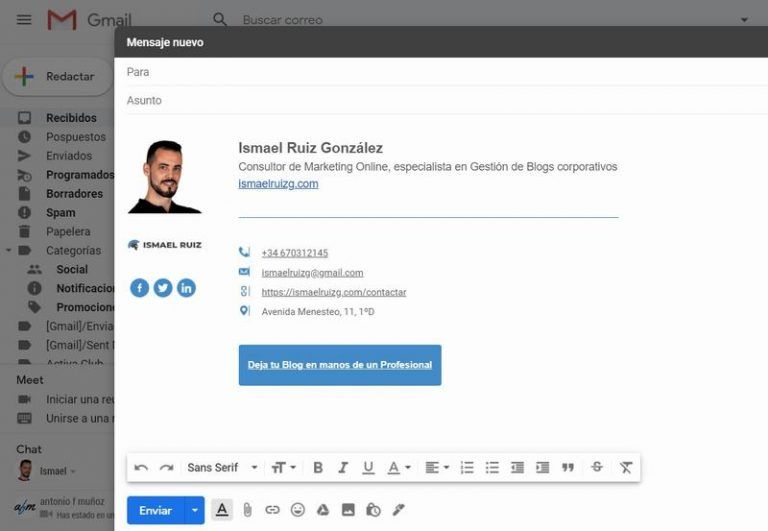Click the insert photo icon
Image resolution: width=768 pixels, height=531 pixels.
(348, 510)
